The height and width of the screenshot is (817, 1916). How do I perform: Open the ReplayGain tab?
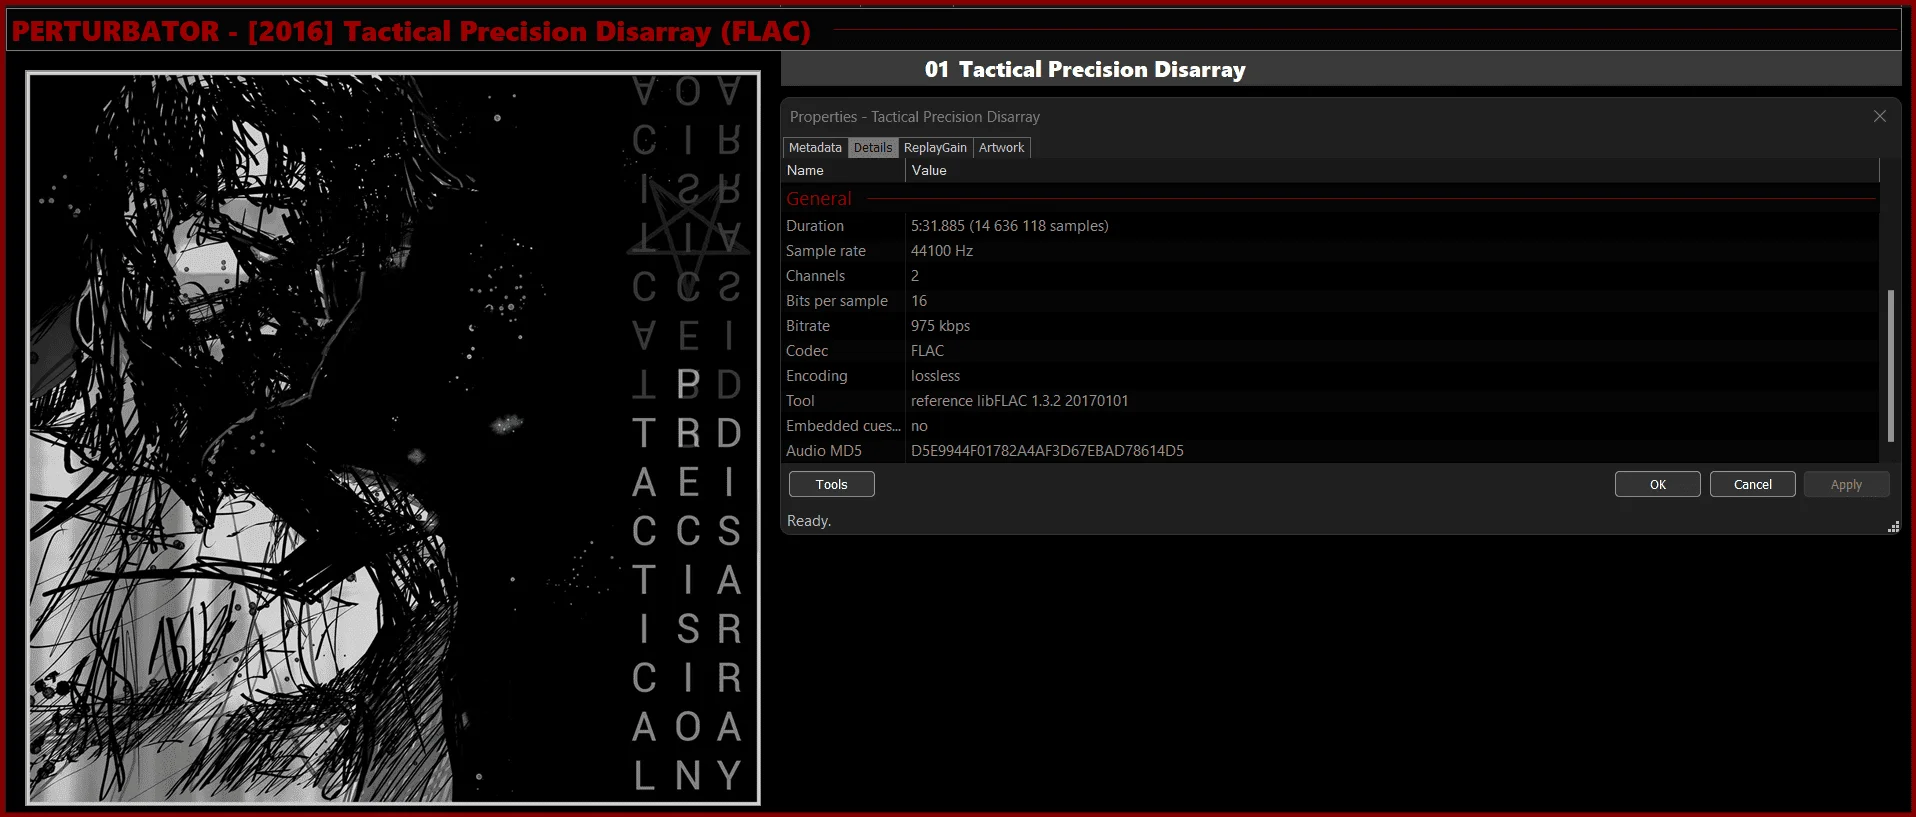point(935,148)
